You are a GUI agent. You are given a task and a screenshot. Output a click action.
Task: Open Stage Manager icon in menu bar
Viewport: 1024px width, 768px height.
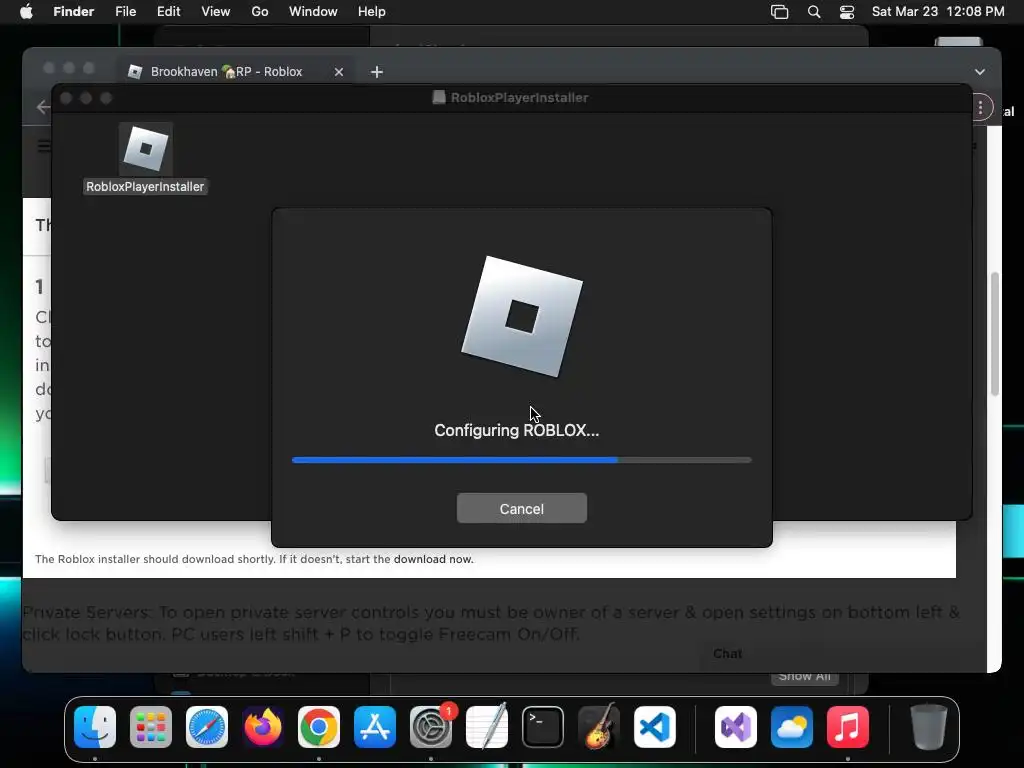[779, 12]
